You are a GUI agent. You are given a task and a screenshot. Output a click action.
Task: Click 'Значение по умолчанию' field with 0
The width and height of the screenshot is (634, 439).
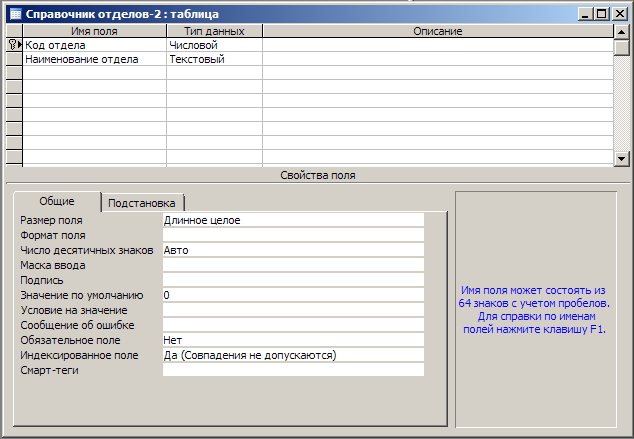click(x=294, y=295)
